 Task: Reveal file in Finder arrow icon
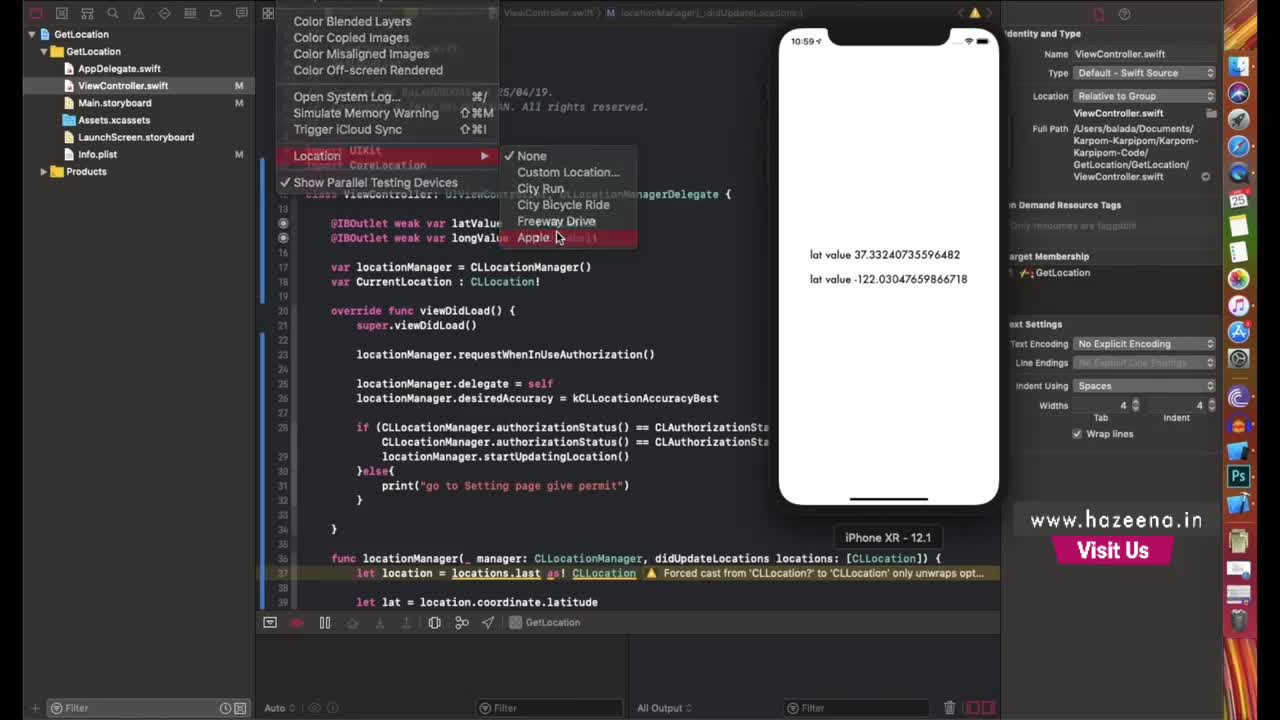1205,177
